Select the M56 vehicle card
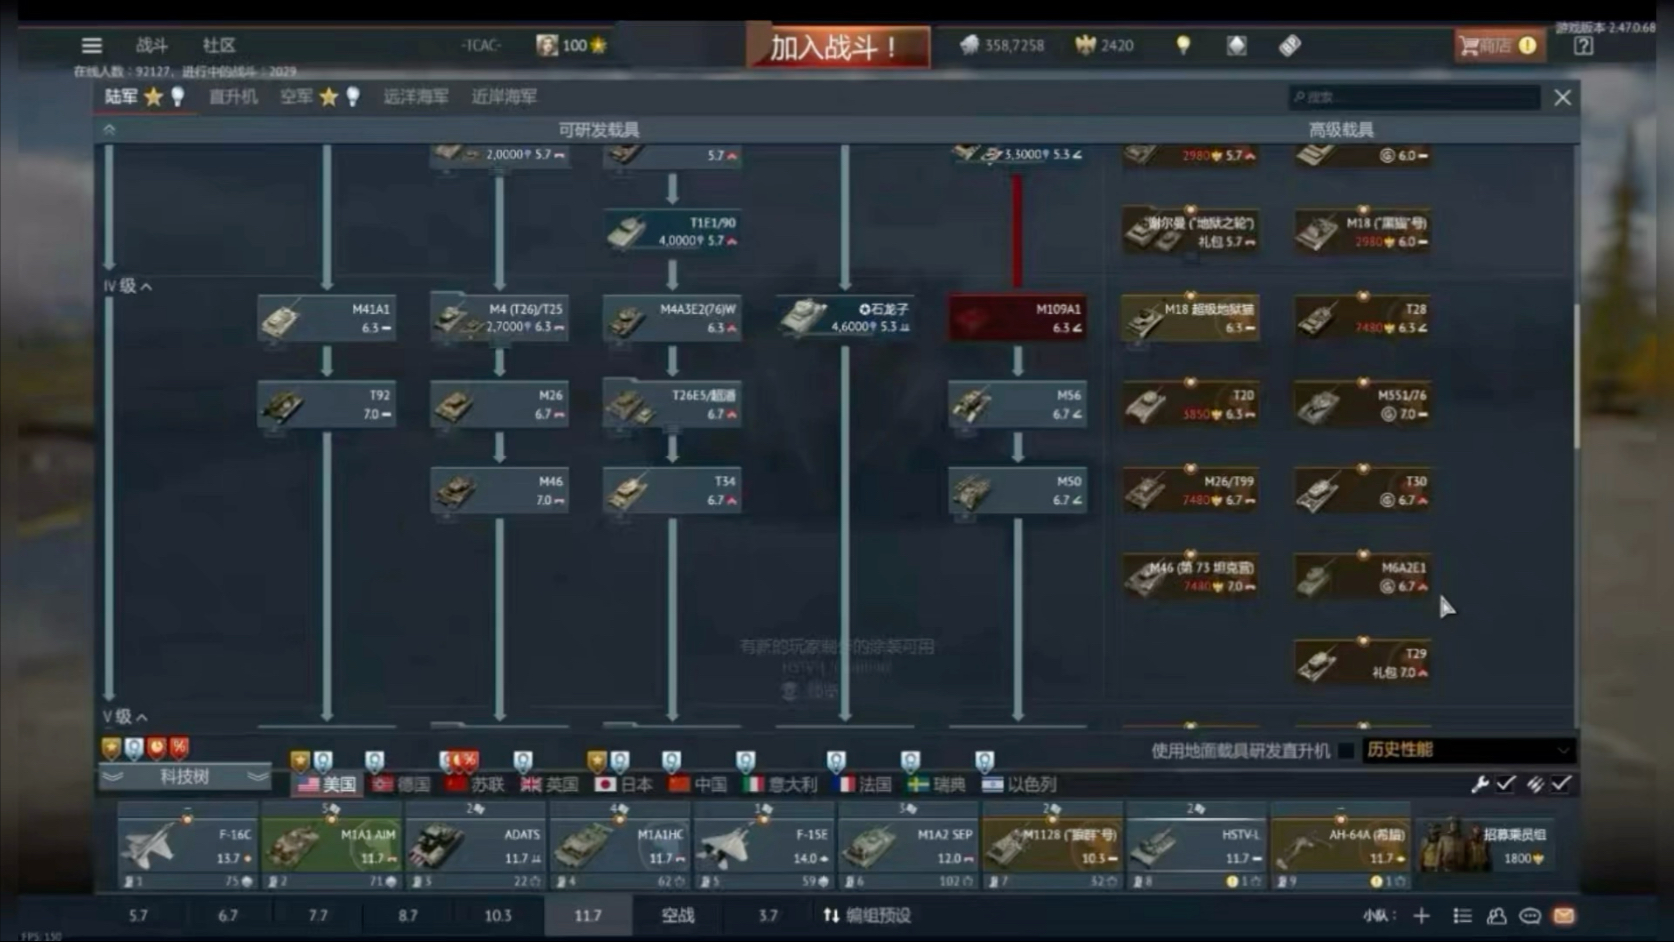The height and width of the screenshot is (942, 1674). click(1018, 404)
